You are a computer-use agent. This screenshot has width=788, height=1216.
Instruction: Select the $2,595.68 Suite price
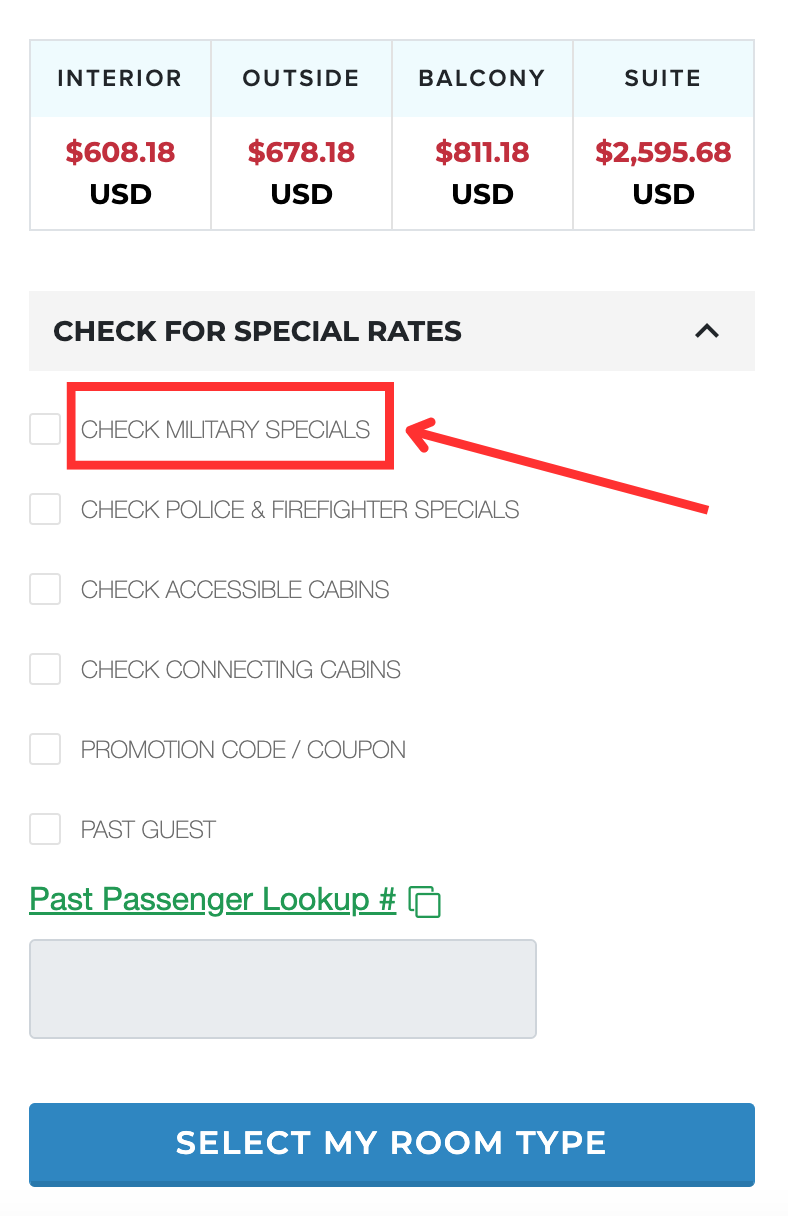point(663,152)
